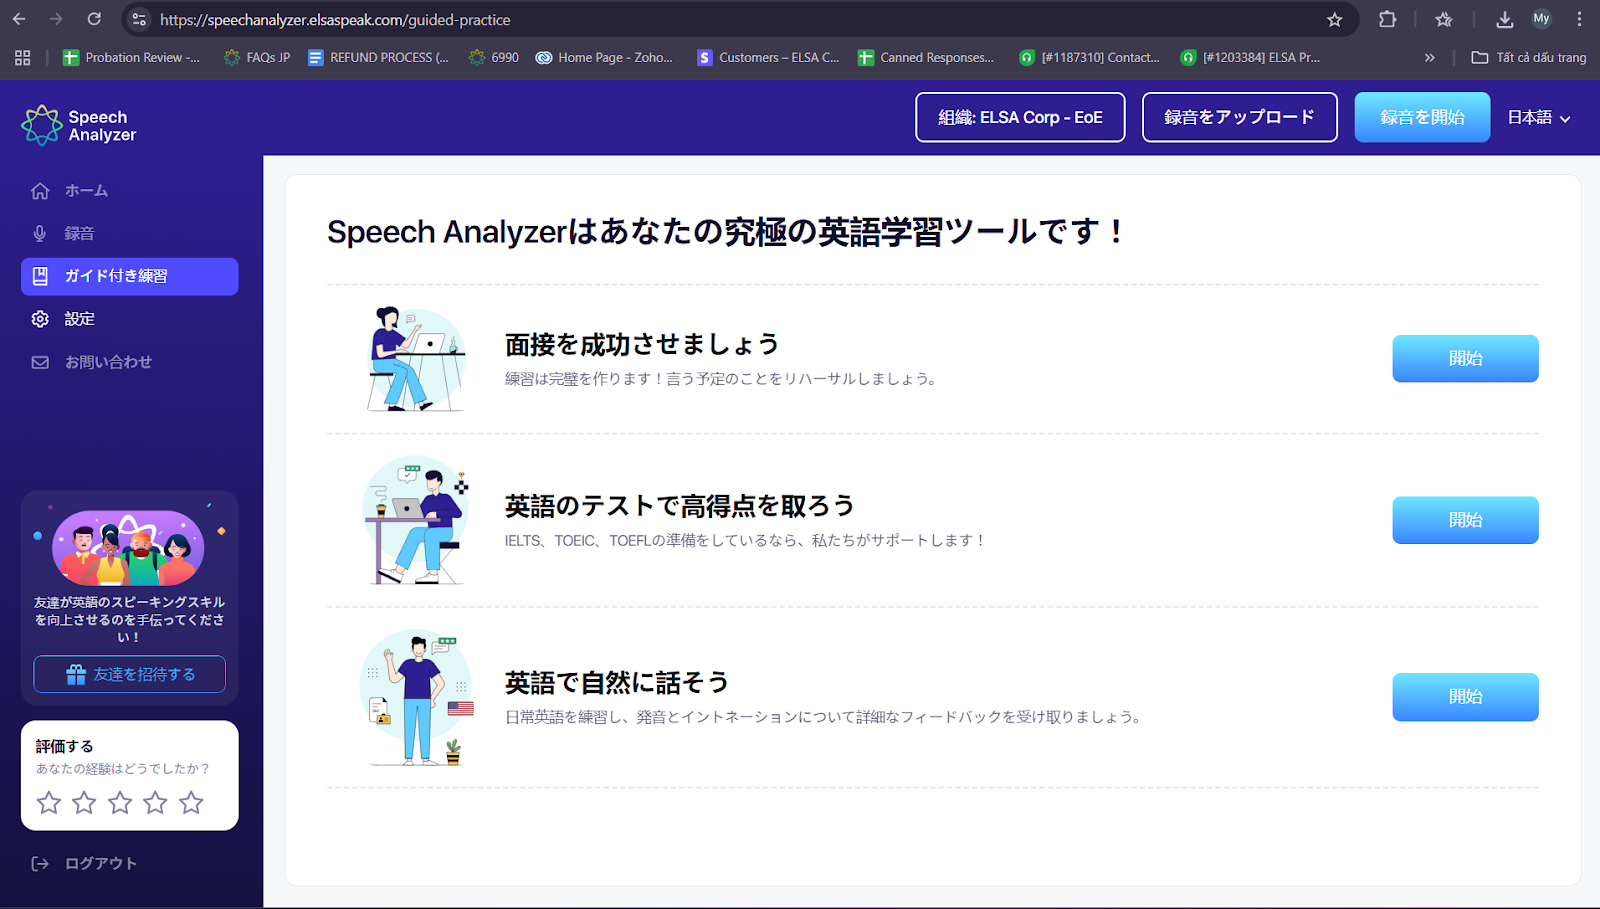Click 組織: ELSA Corp - EoE button
The height and width of the screenshot is (909, 1600).
pos(1020,117)
